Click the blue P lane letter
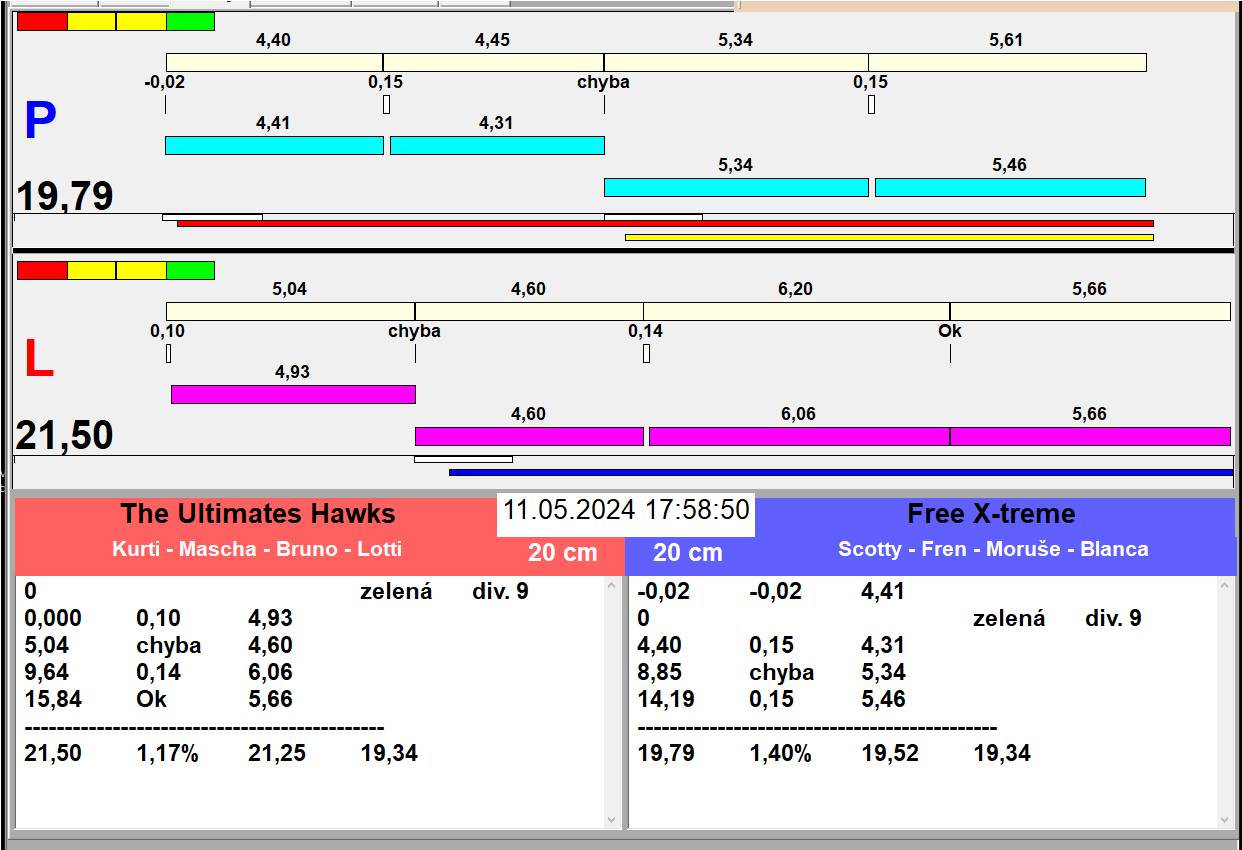1242x850 pixels. [x=39, y=122]
